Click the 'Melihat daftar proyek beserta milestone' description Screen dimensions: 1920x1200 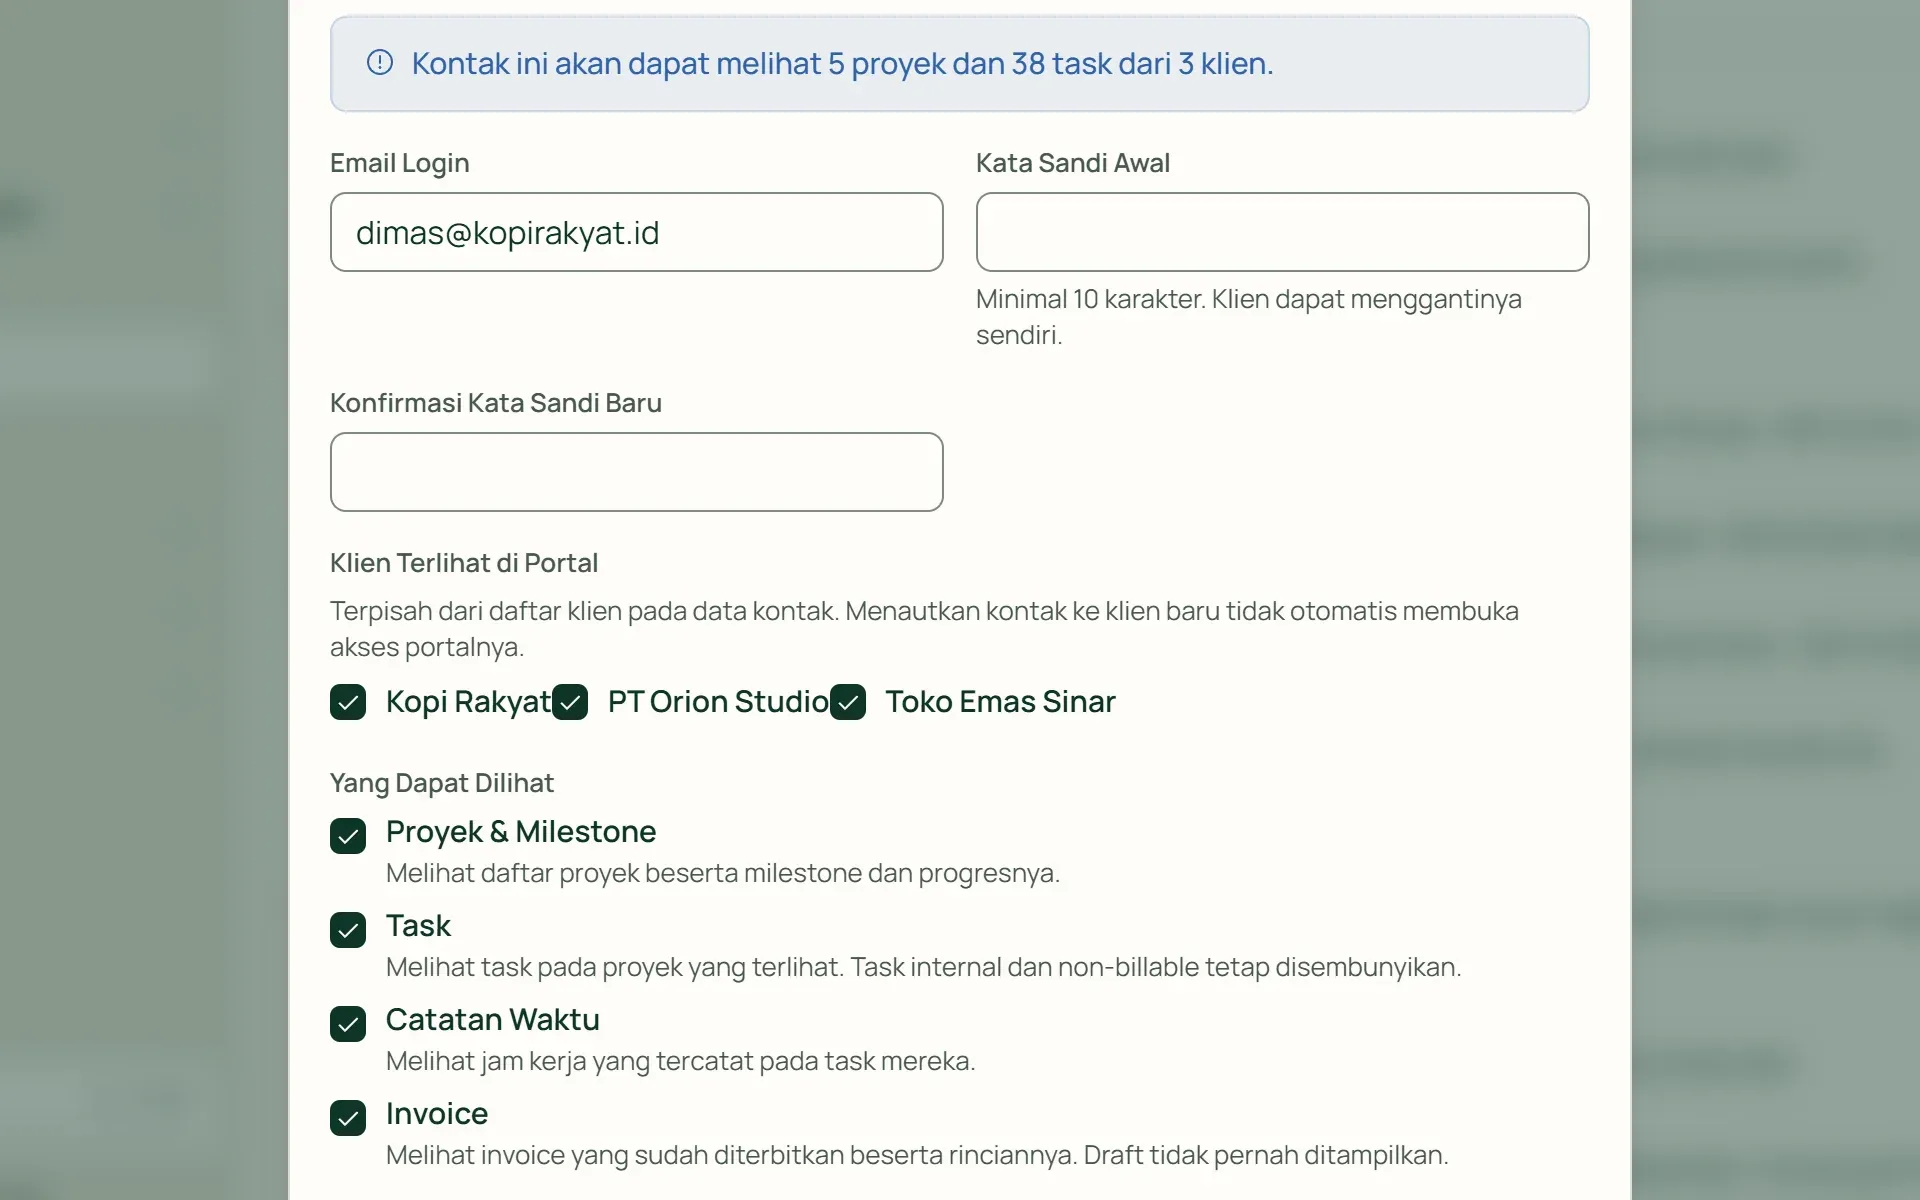723,873
